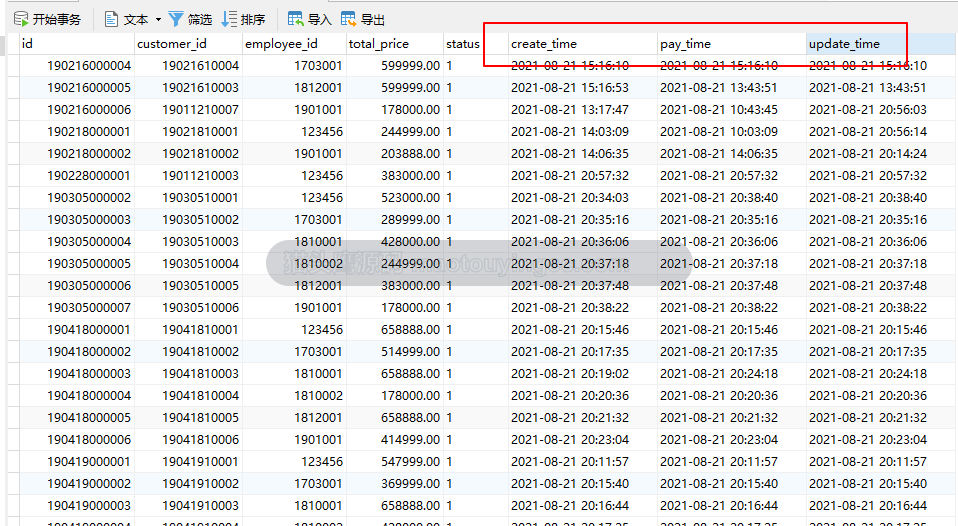Click employee_id cell in row 190216000004
This screenshot has width=958, height=526.
(x=294, y=66)
